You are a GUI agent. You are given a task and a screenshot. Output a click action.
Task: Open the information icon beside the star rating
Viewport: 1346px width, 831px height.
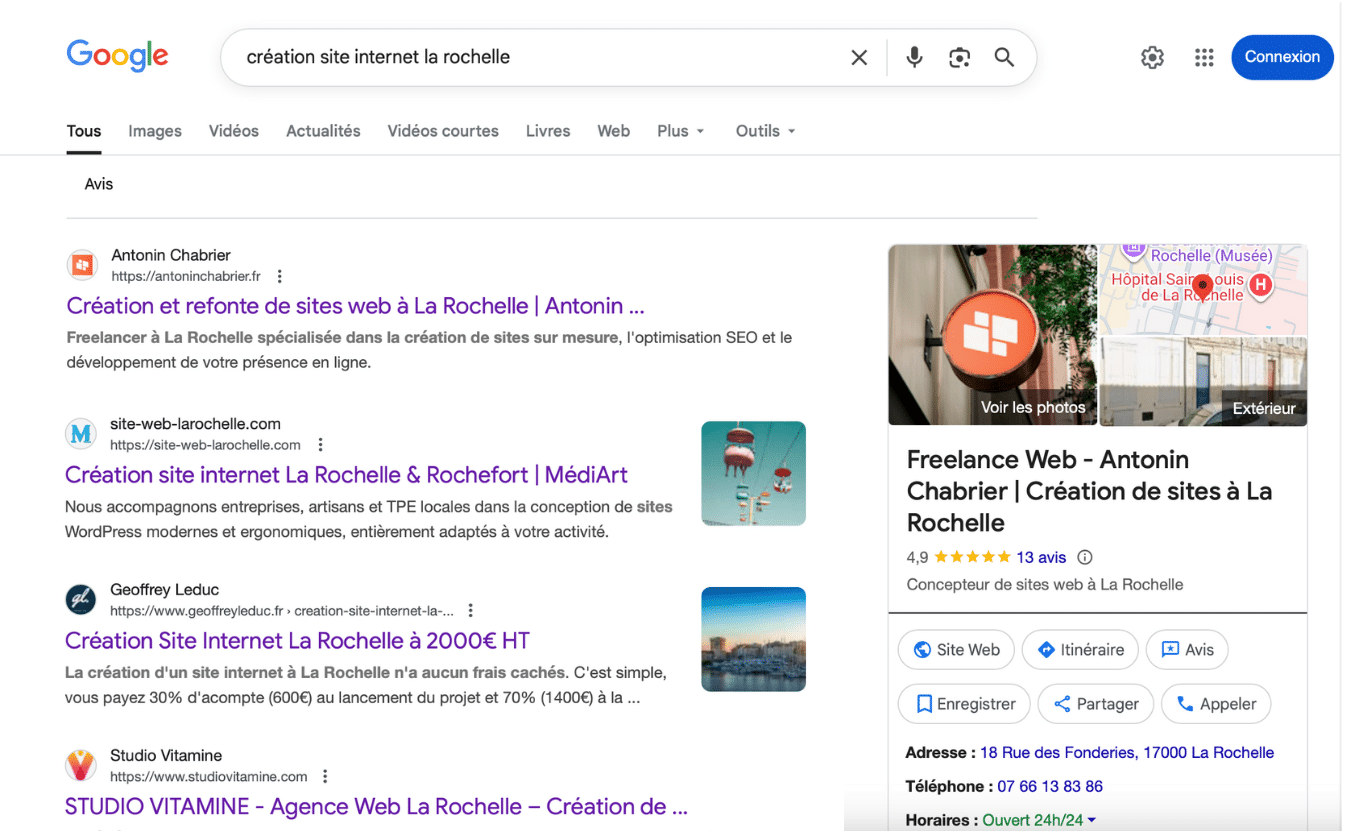1084,557
